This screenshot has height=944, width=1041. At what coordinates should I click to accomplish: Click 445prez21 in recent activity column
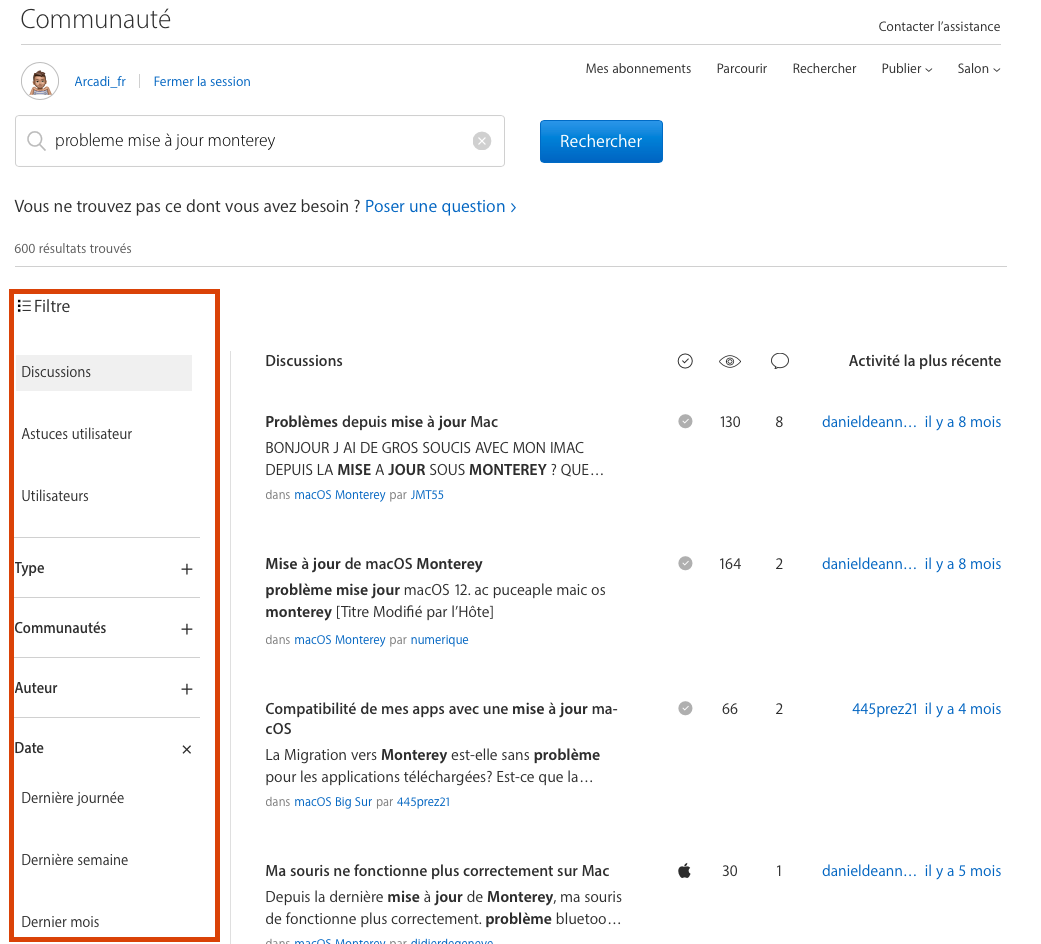point(884,709)
